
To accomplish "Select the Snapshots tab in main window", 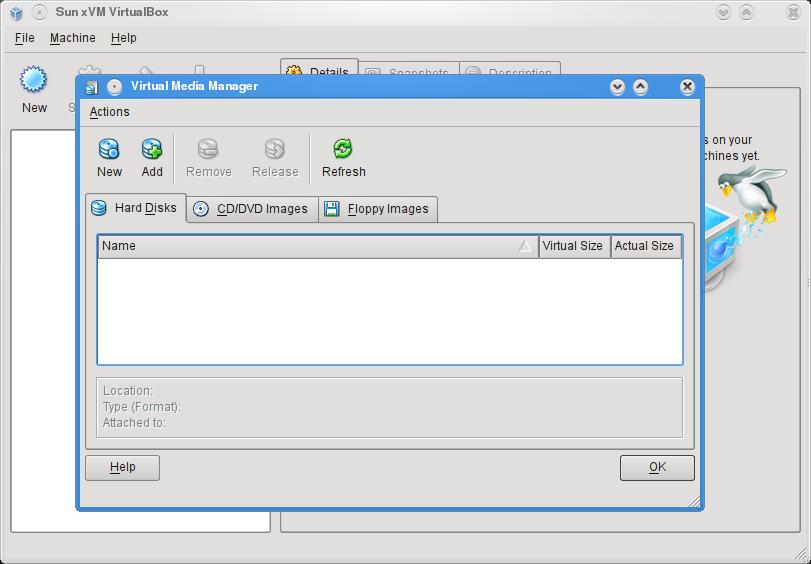I will 409,70.
